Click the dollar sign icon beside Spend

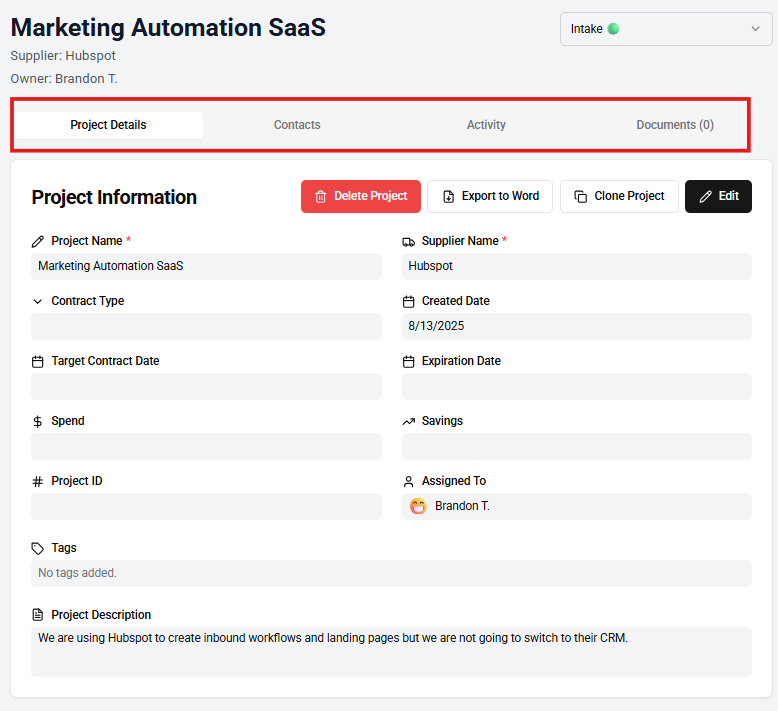coord(38,421)
